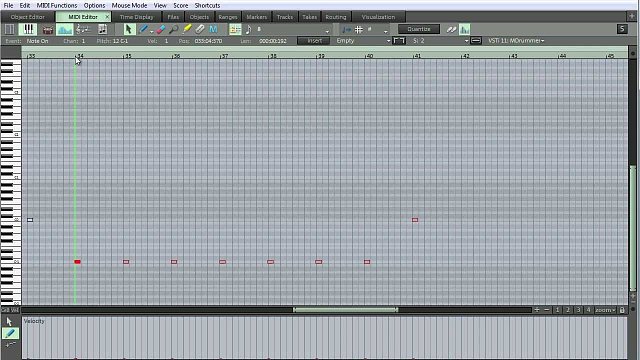Screen dimensions: 640x360
Task: Switch to the Files tab
Action: click(x=173, y=17)
